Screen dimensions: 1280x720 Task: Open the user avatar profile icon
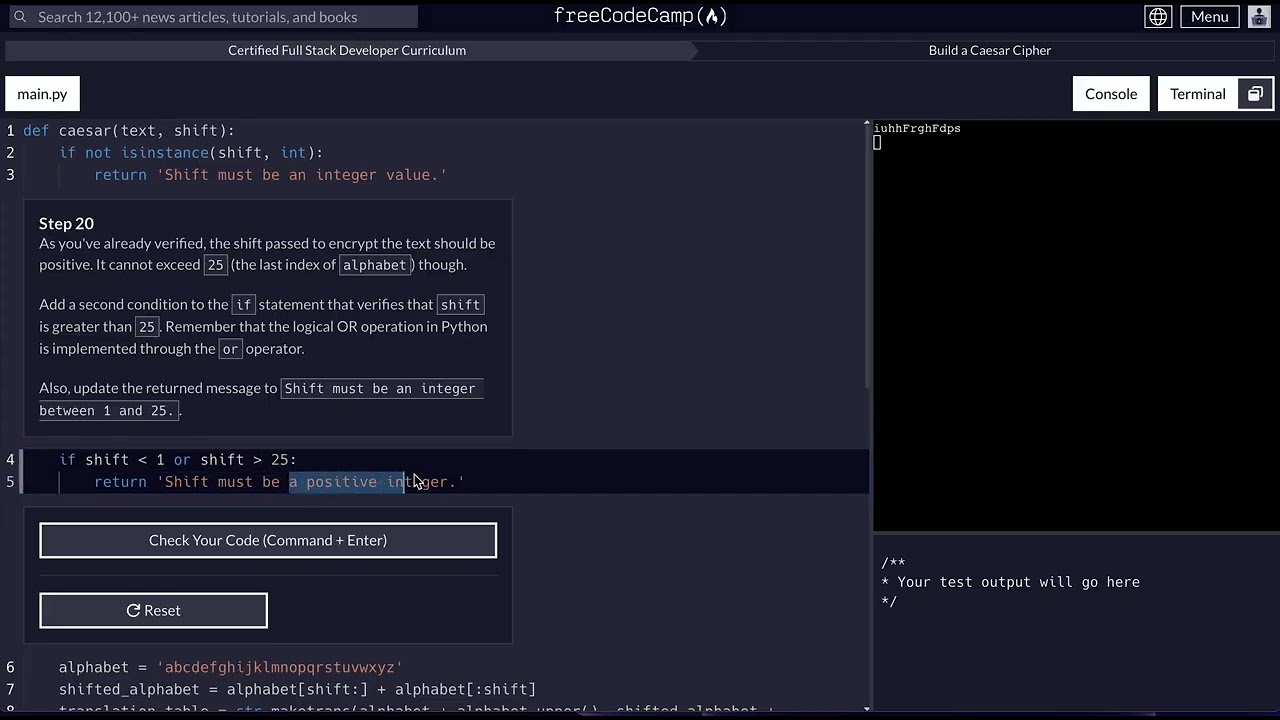(1259, 17)
